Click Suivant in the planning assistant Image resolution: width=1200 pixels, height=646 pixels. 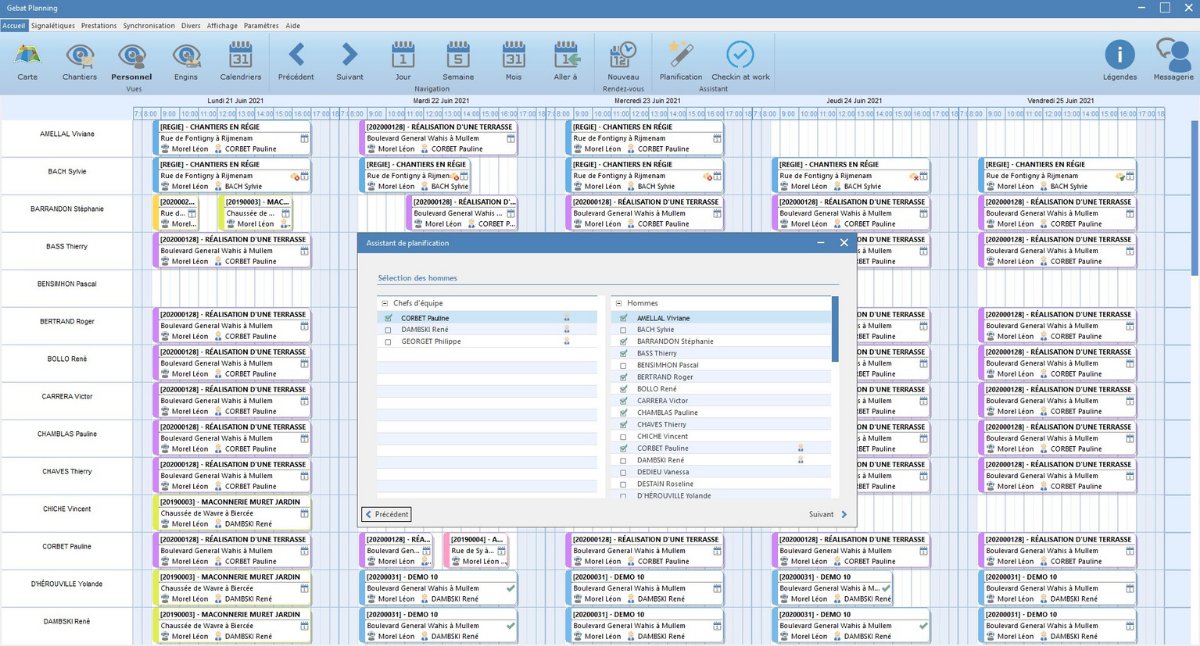[827, 515]
